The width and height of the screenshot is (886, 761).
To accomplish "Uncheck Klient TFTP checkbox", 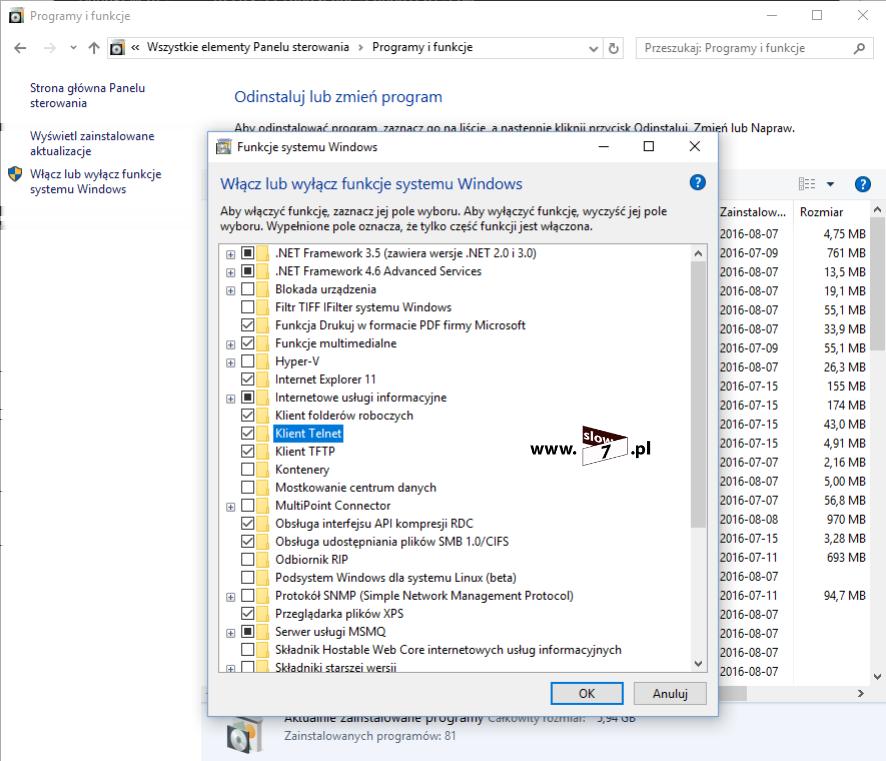I will coord(247,451).
